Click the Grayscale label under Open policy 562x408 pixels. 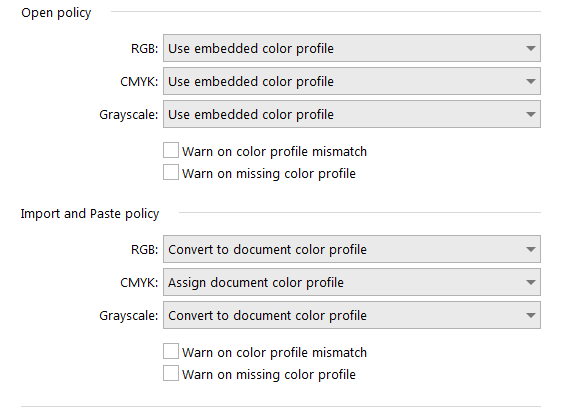[x=129, y=115]
